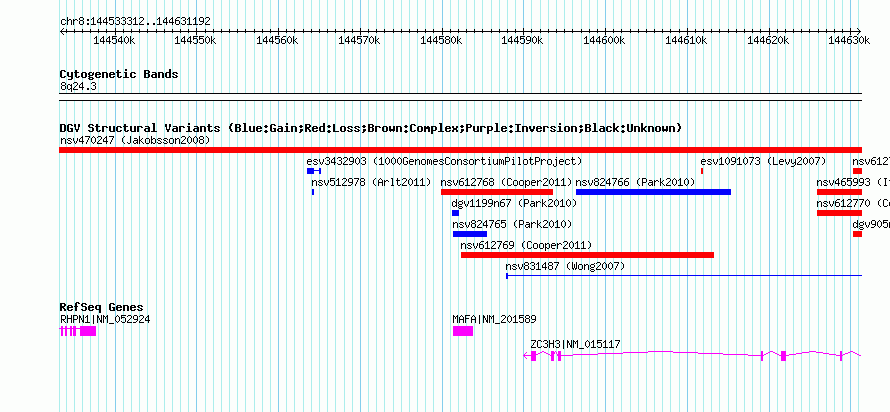The width and height of the screenshot is (890, 412).
Task: Click the 144580k ruler tick label
Action: point(441,41)
